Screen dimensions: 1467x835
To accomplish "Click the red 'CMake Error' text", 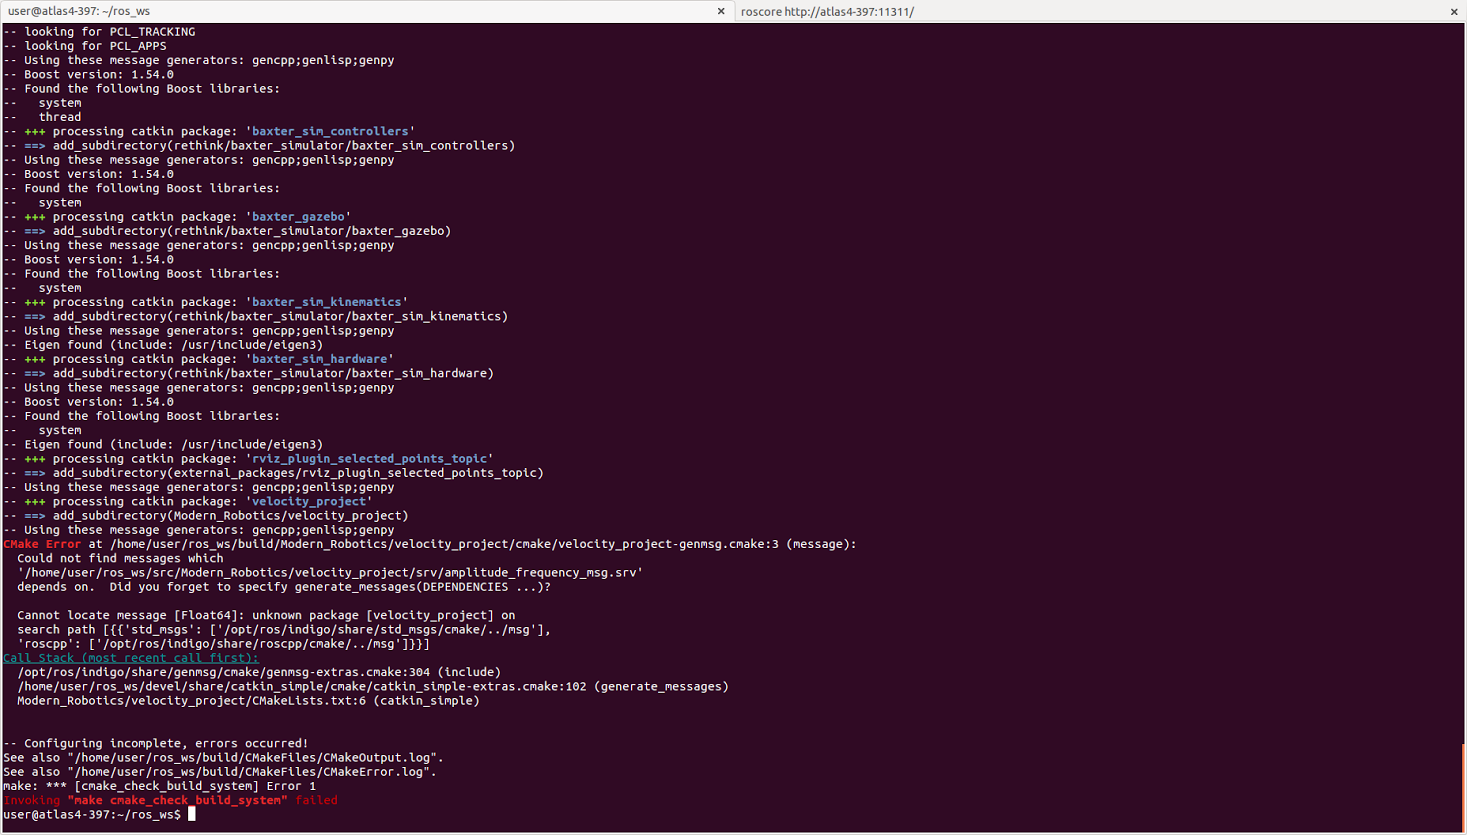I will [42, 544].
